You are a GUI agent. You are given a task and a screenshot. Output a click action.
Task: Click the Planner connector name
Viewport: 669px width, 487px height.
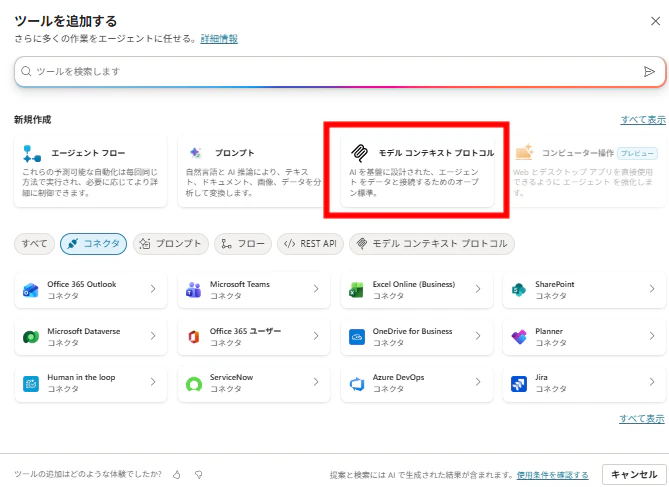(x=549, y=331)
